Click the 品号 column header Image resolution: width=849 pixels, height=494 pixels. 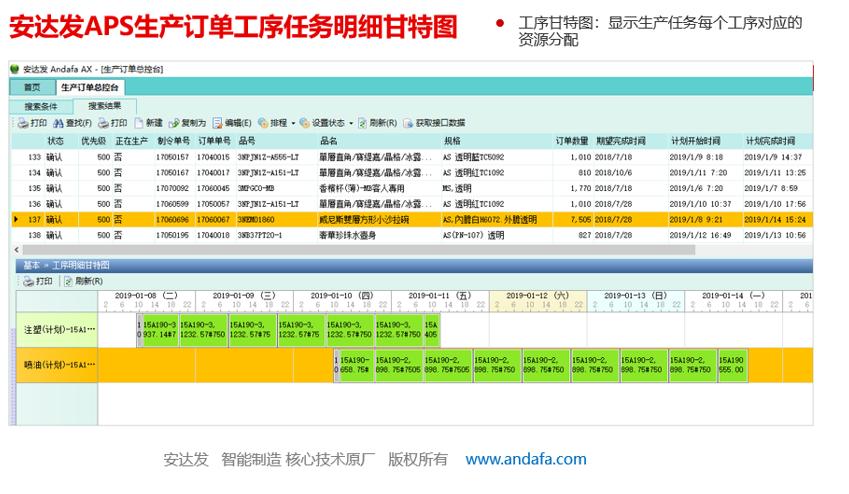click(275, 141)
